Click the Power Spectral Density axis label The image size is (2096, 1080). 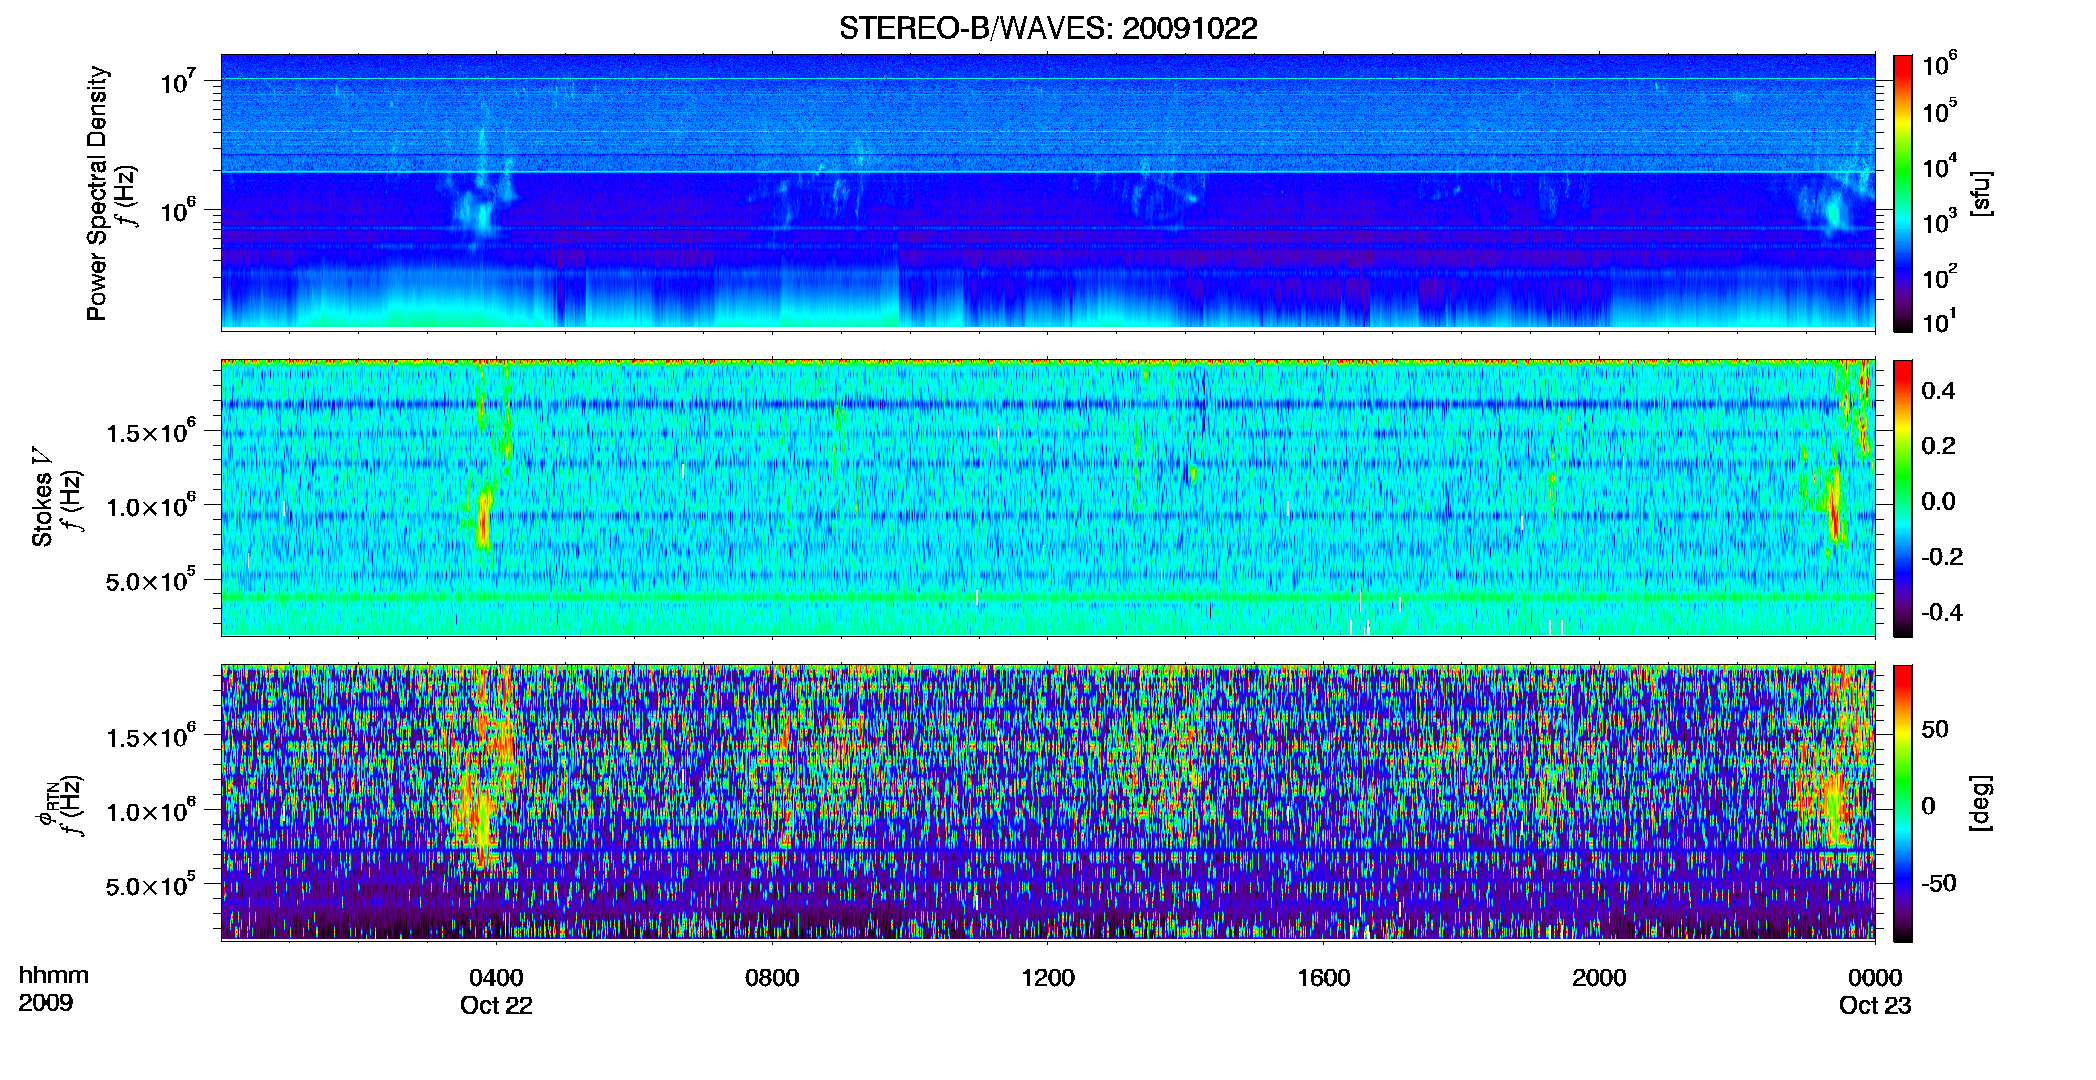98,193
